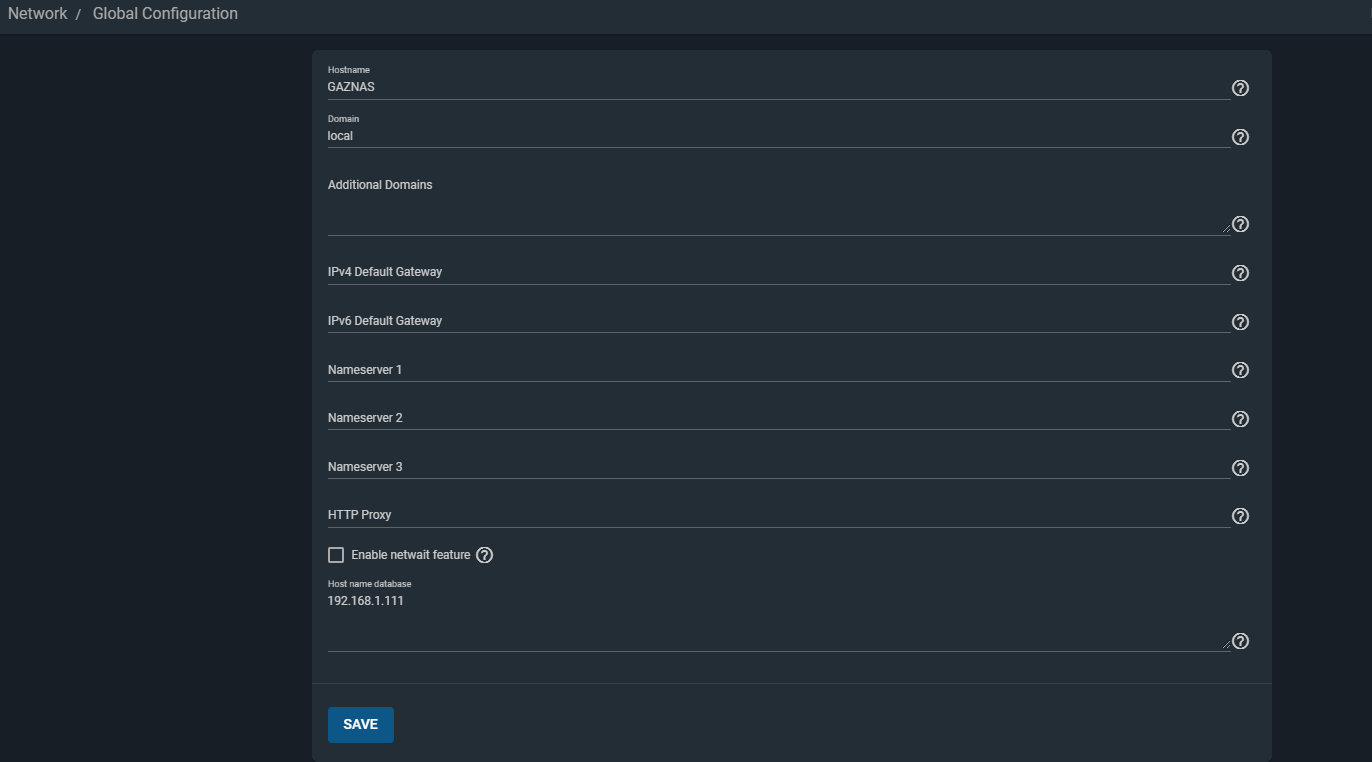Image resolution: width=1372 pixels, height=762 pixels.
Task: Show Nameserver 1 help tooltip
Action: click(1240, 370)
